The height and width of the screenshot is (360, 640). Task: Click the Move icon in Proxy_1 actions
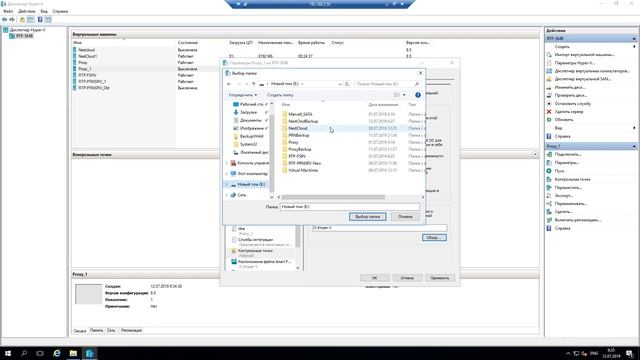click(x=549, y=187)
